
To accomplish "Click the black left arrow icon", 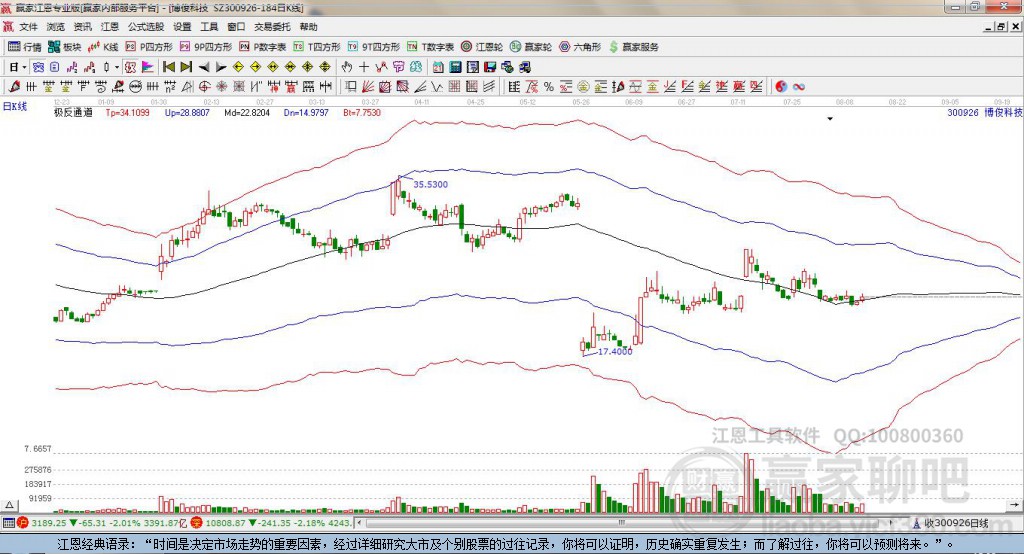I will 204,67.
